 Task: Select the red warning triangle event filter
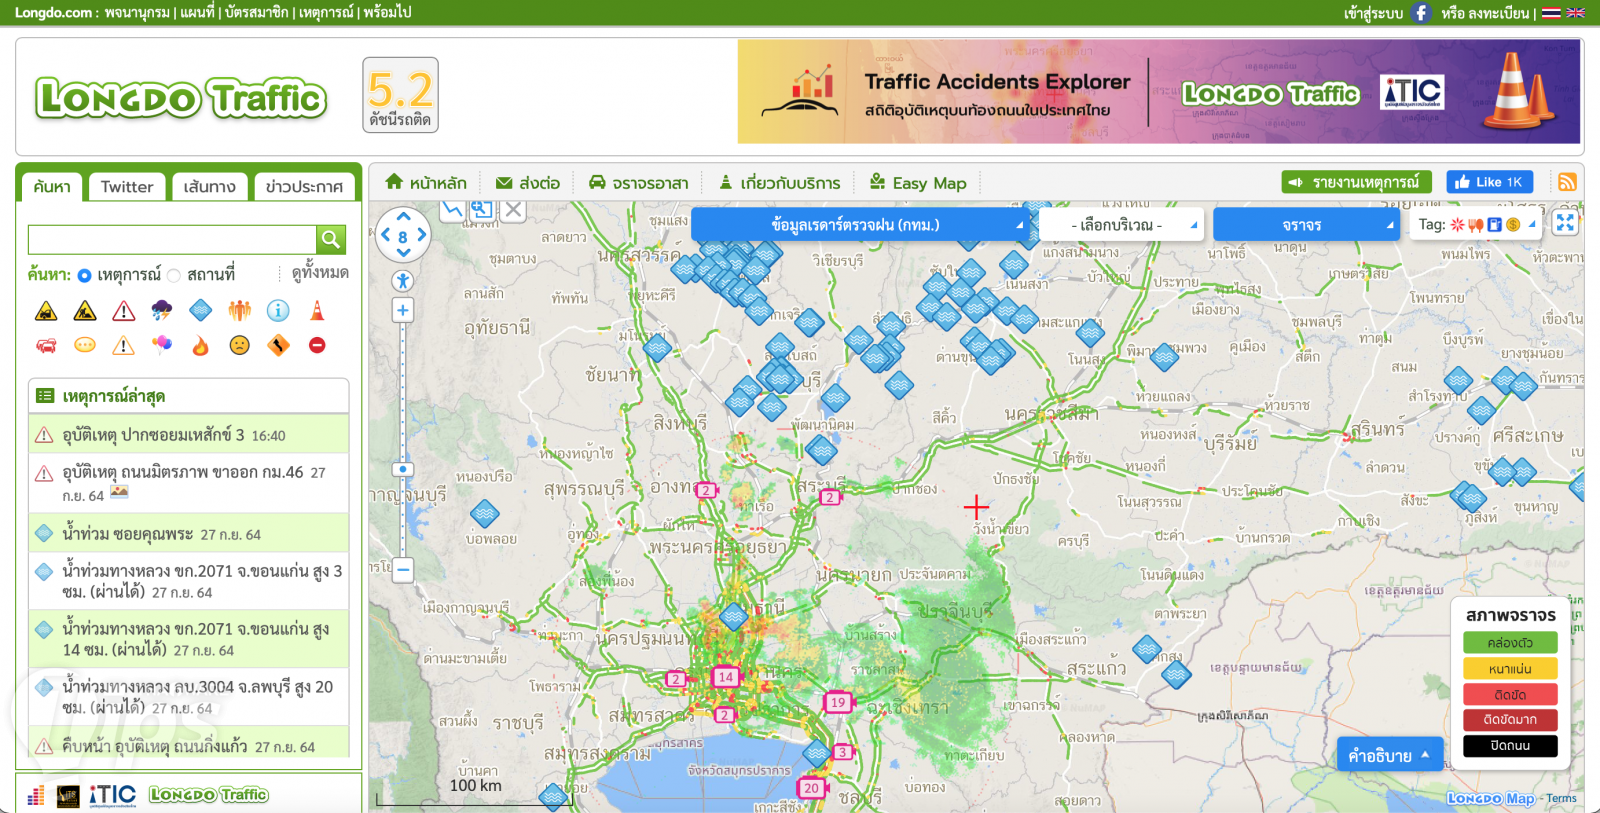[124, 311]
